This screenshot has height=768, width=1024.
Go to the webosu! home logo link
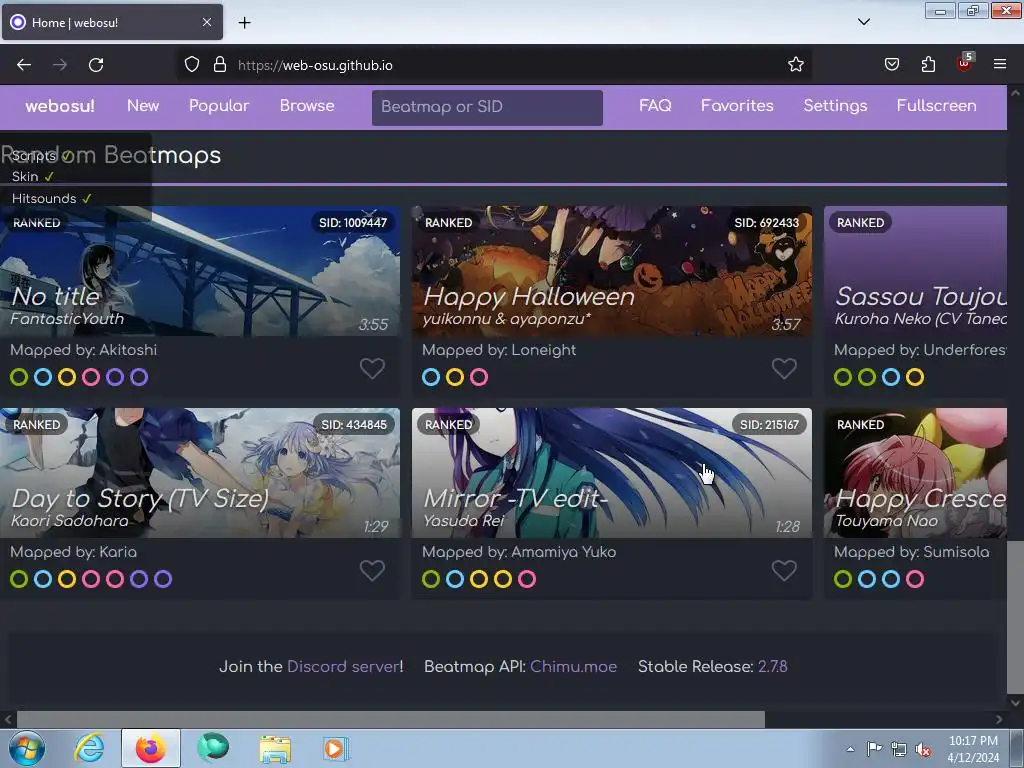60,106
